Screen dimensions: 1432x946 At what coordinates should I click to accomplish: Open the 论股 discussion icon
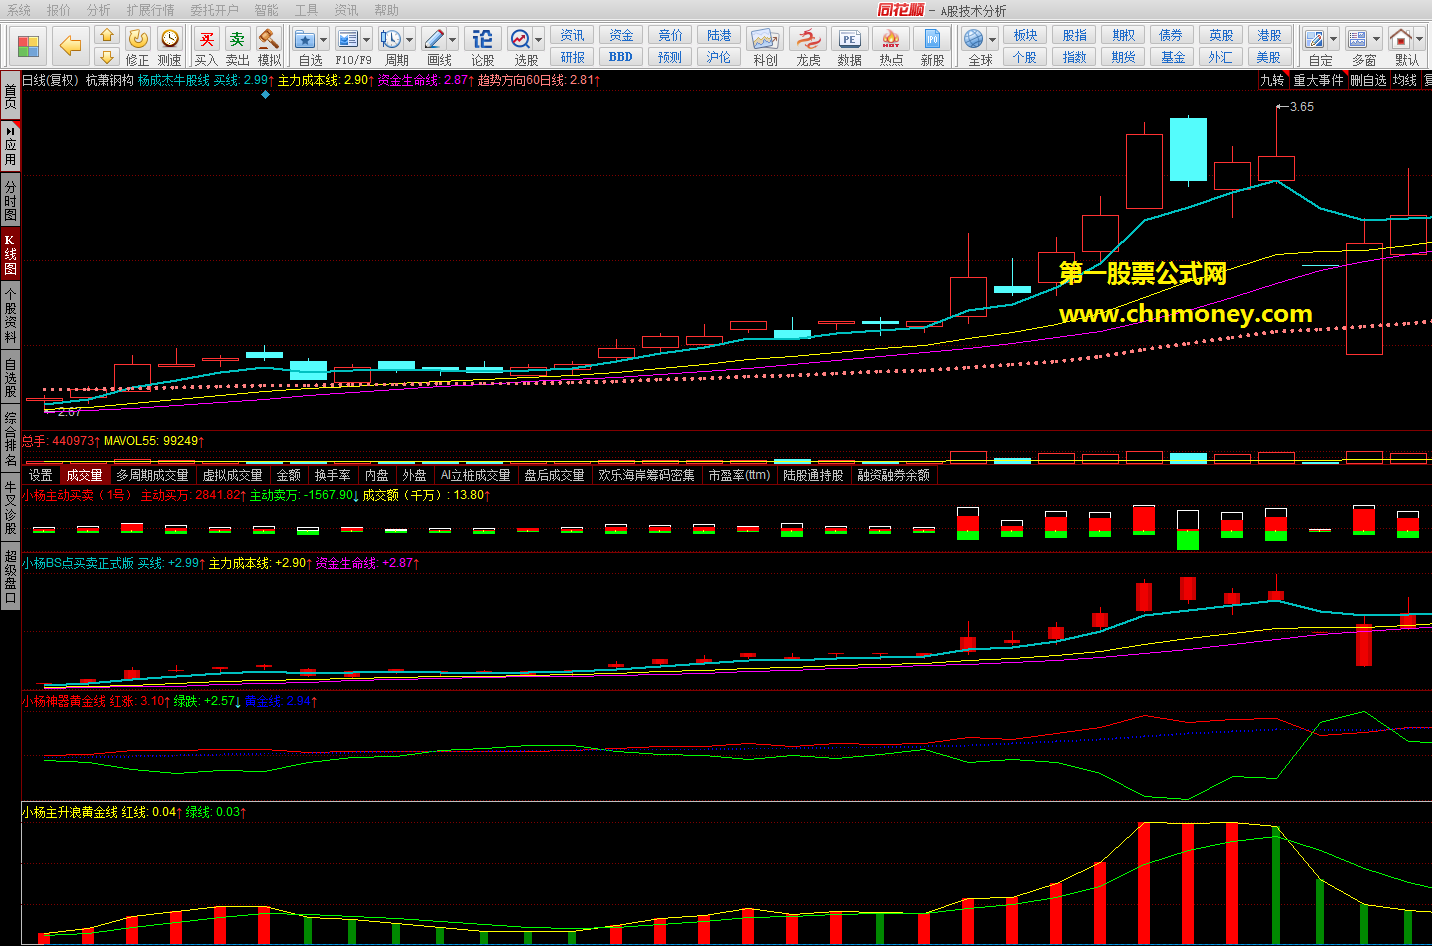point(483,39)
